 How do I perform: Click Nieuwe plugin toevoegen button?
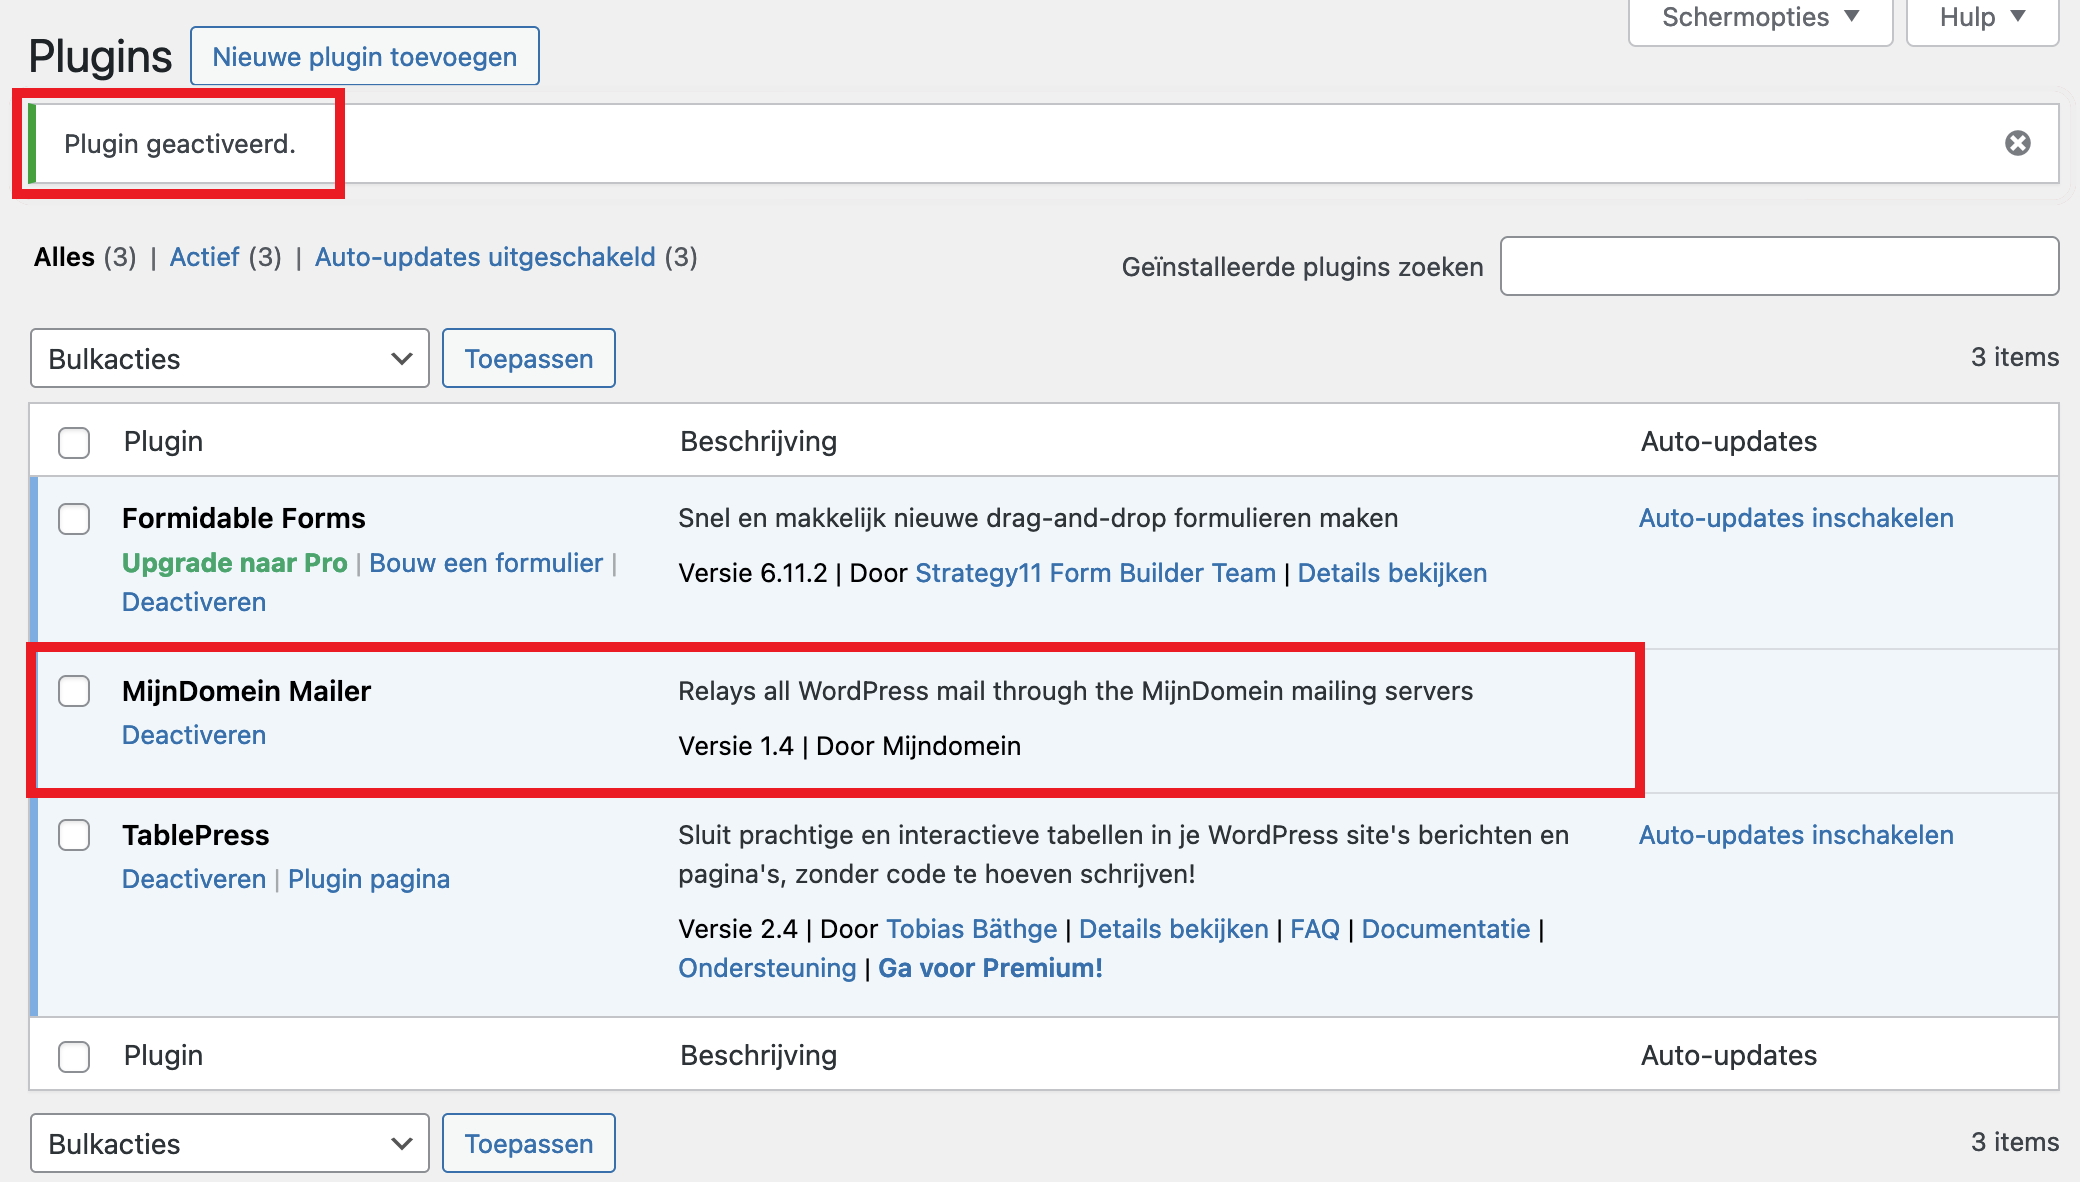(364, 57)
